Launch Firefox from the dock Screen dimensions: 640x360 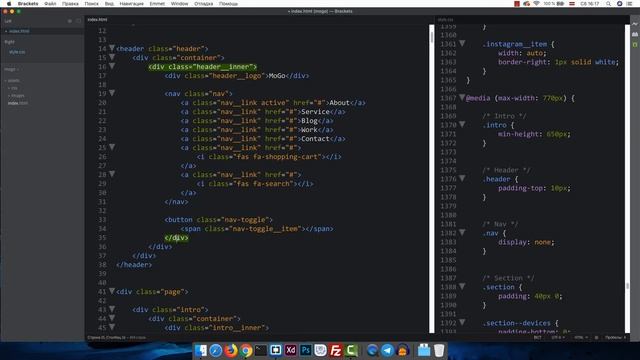coord(231,350)
